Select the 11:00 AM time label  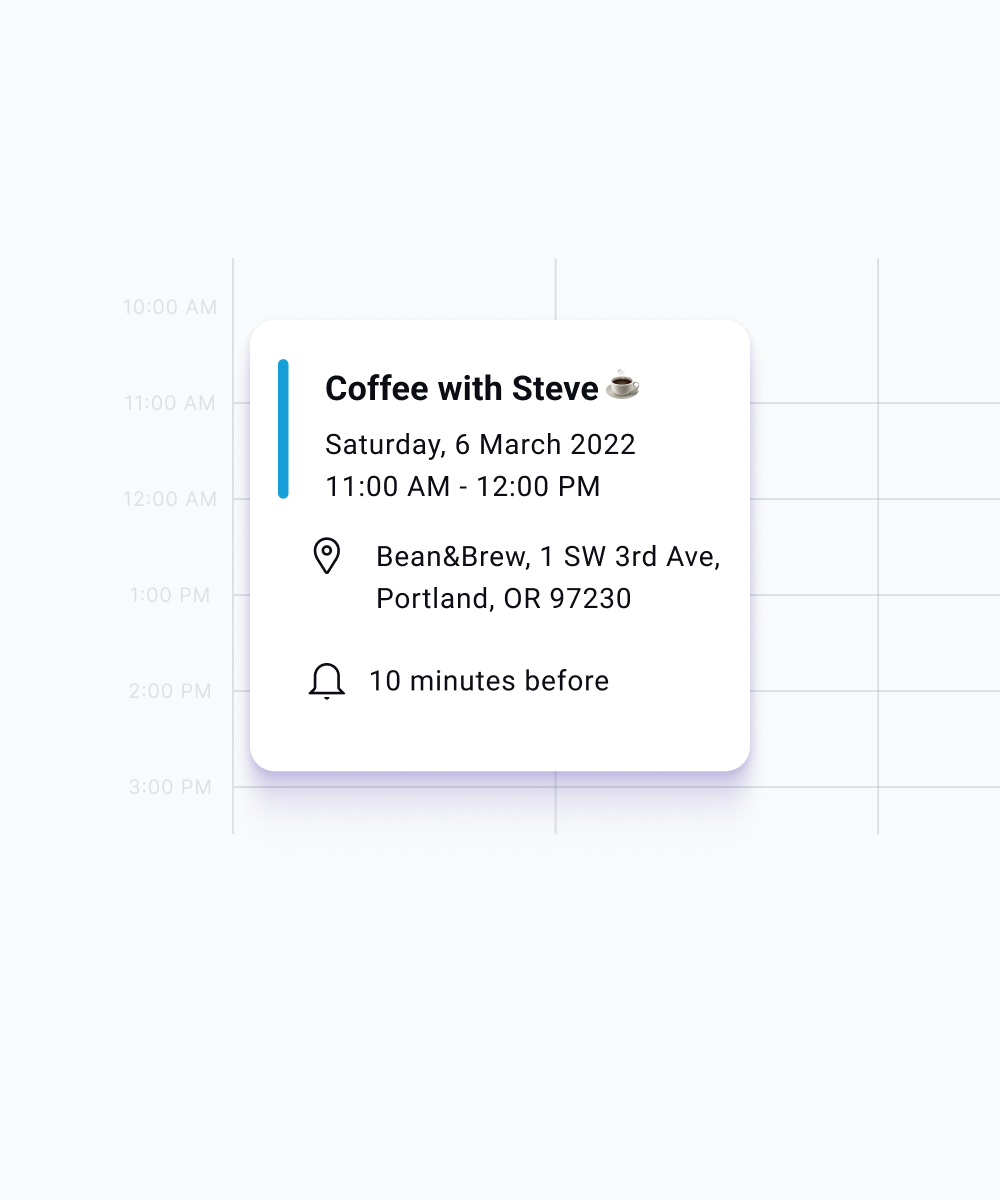169,404
